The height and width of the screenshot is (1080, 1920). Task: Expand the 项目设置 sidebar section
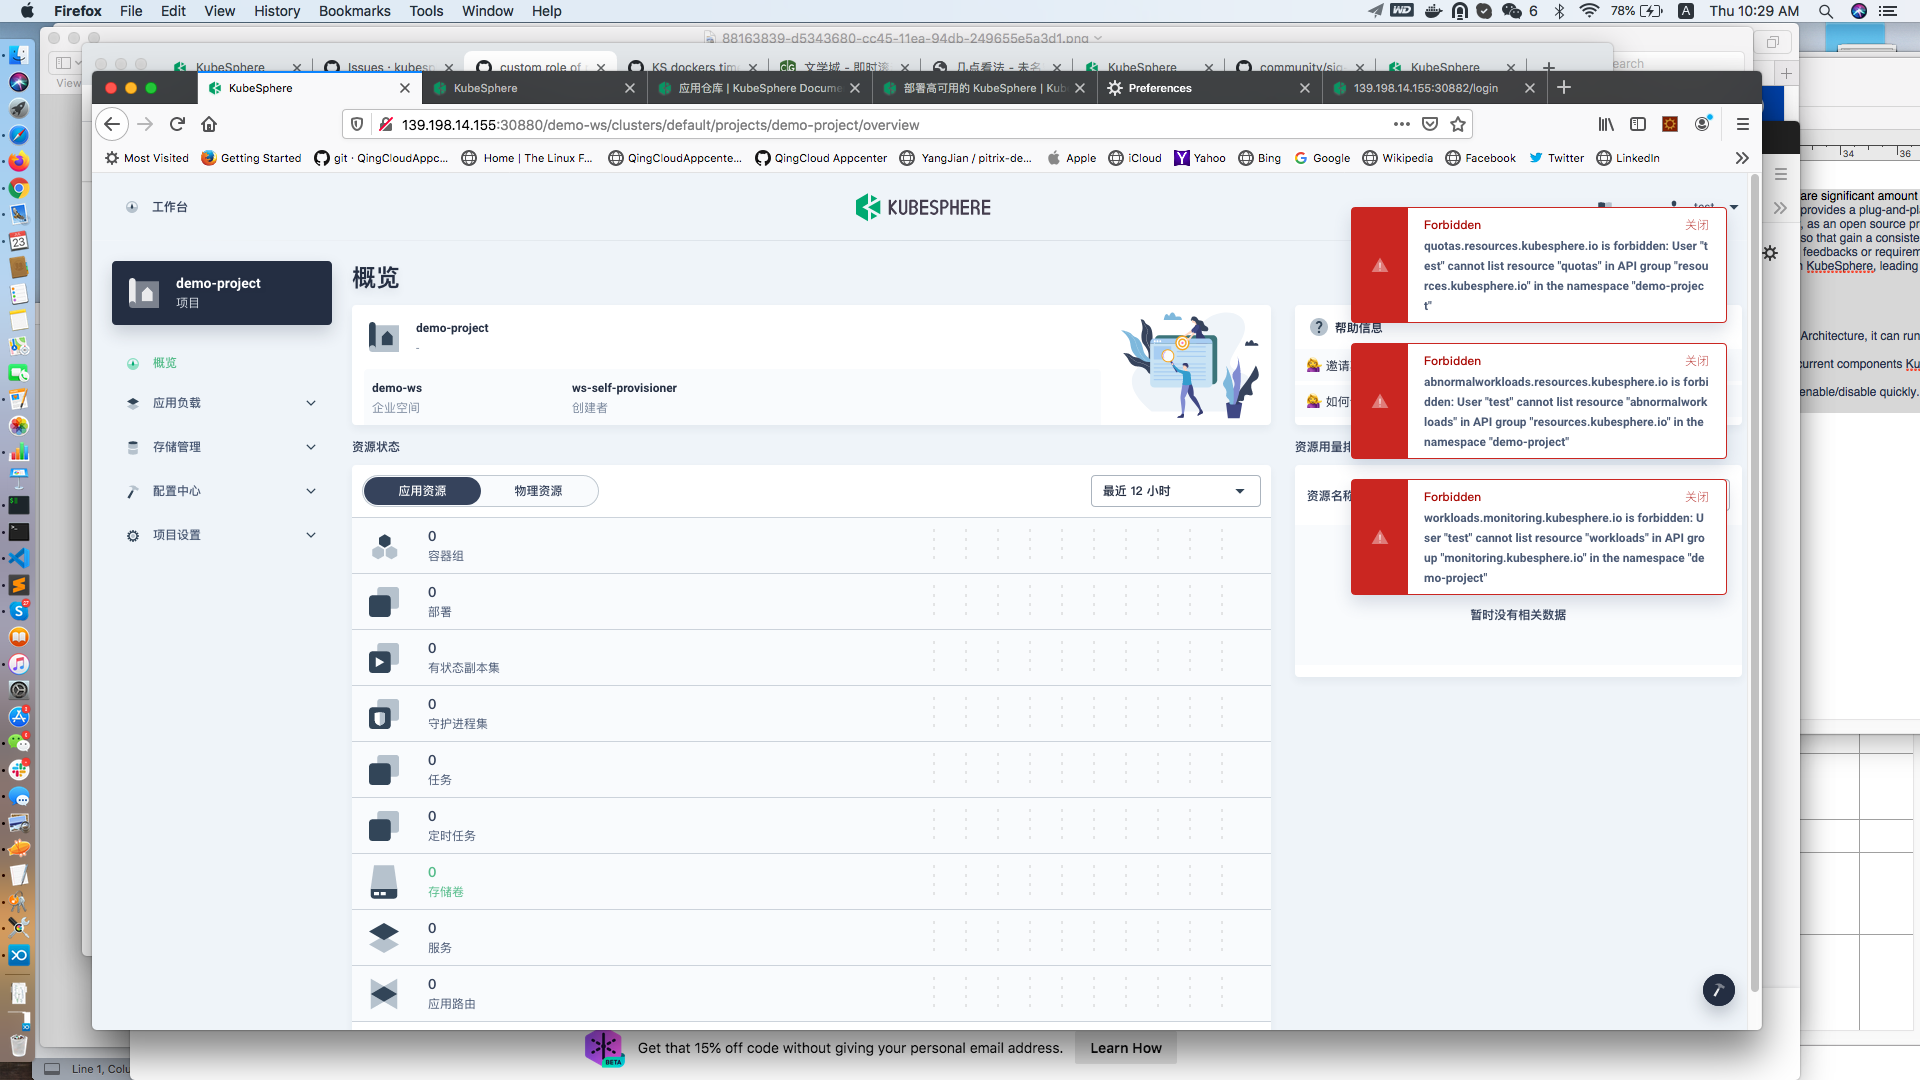click(221, 535)
